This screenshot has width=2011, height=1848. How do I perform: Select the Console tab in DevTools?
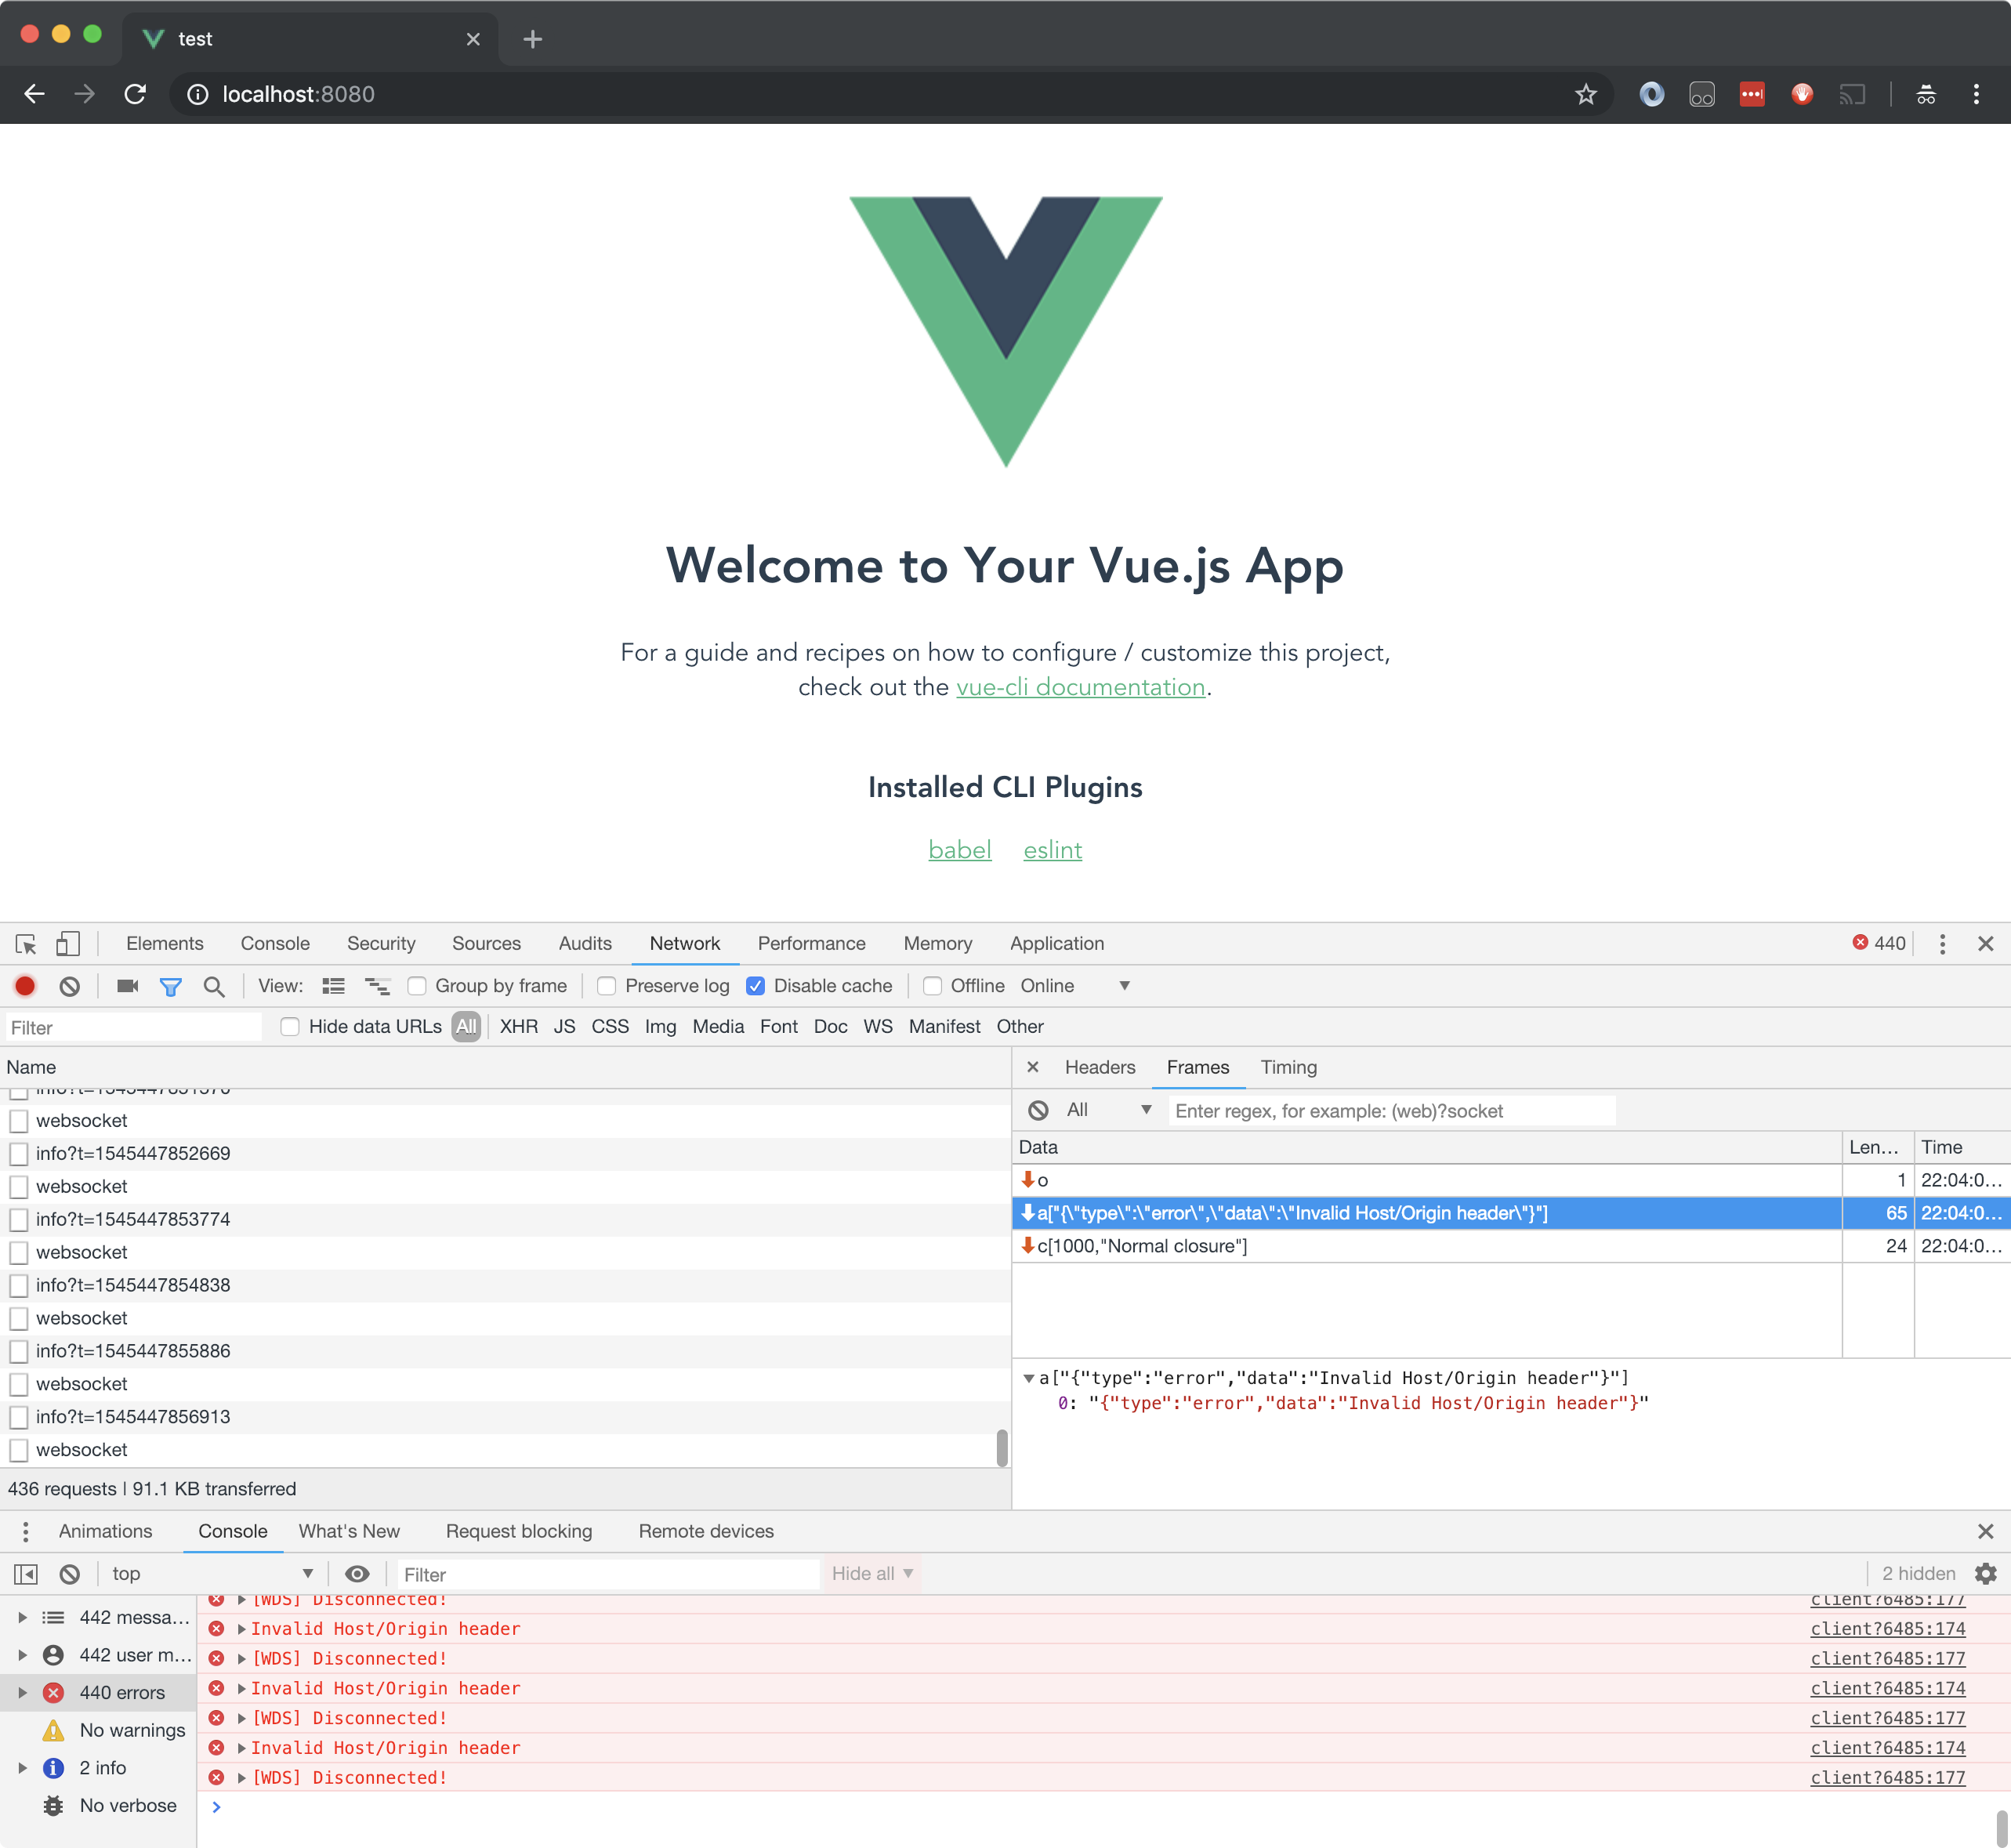click(x=275, y=942)
